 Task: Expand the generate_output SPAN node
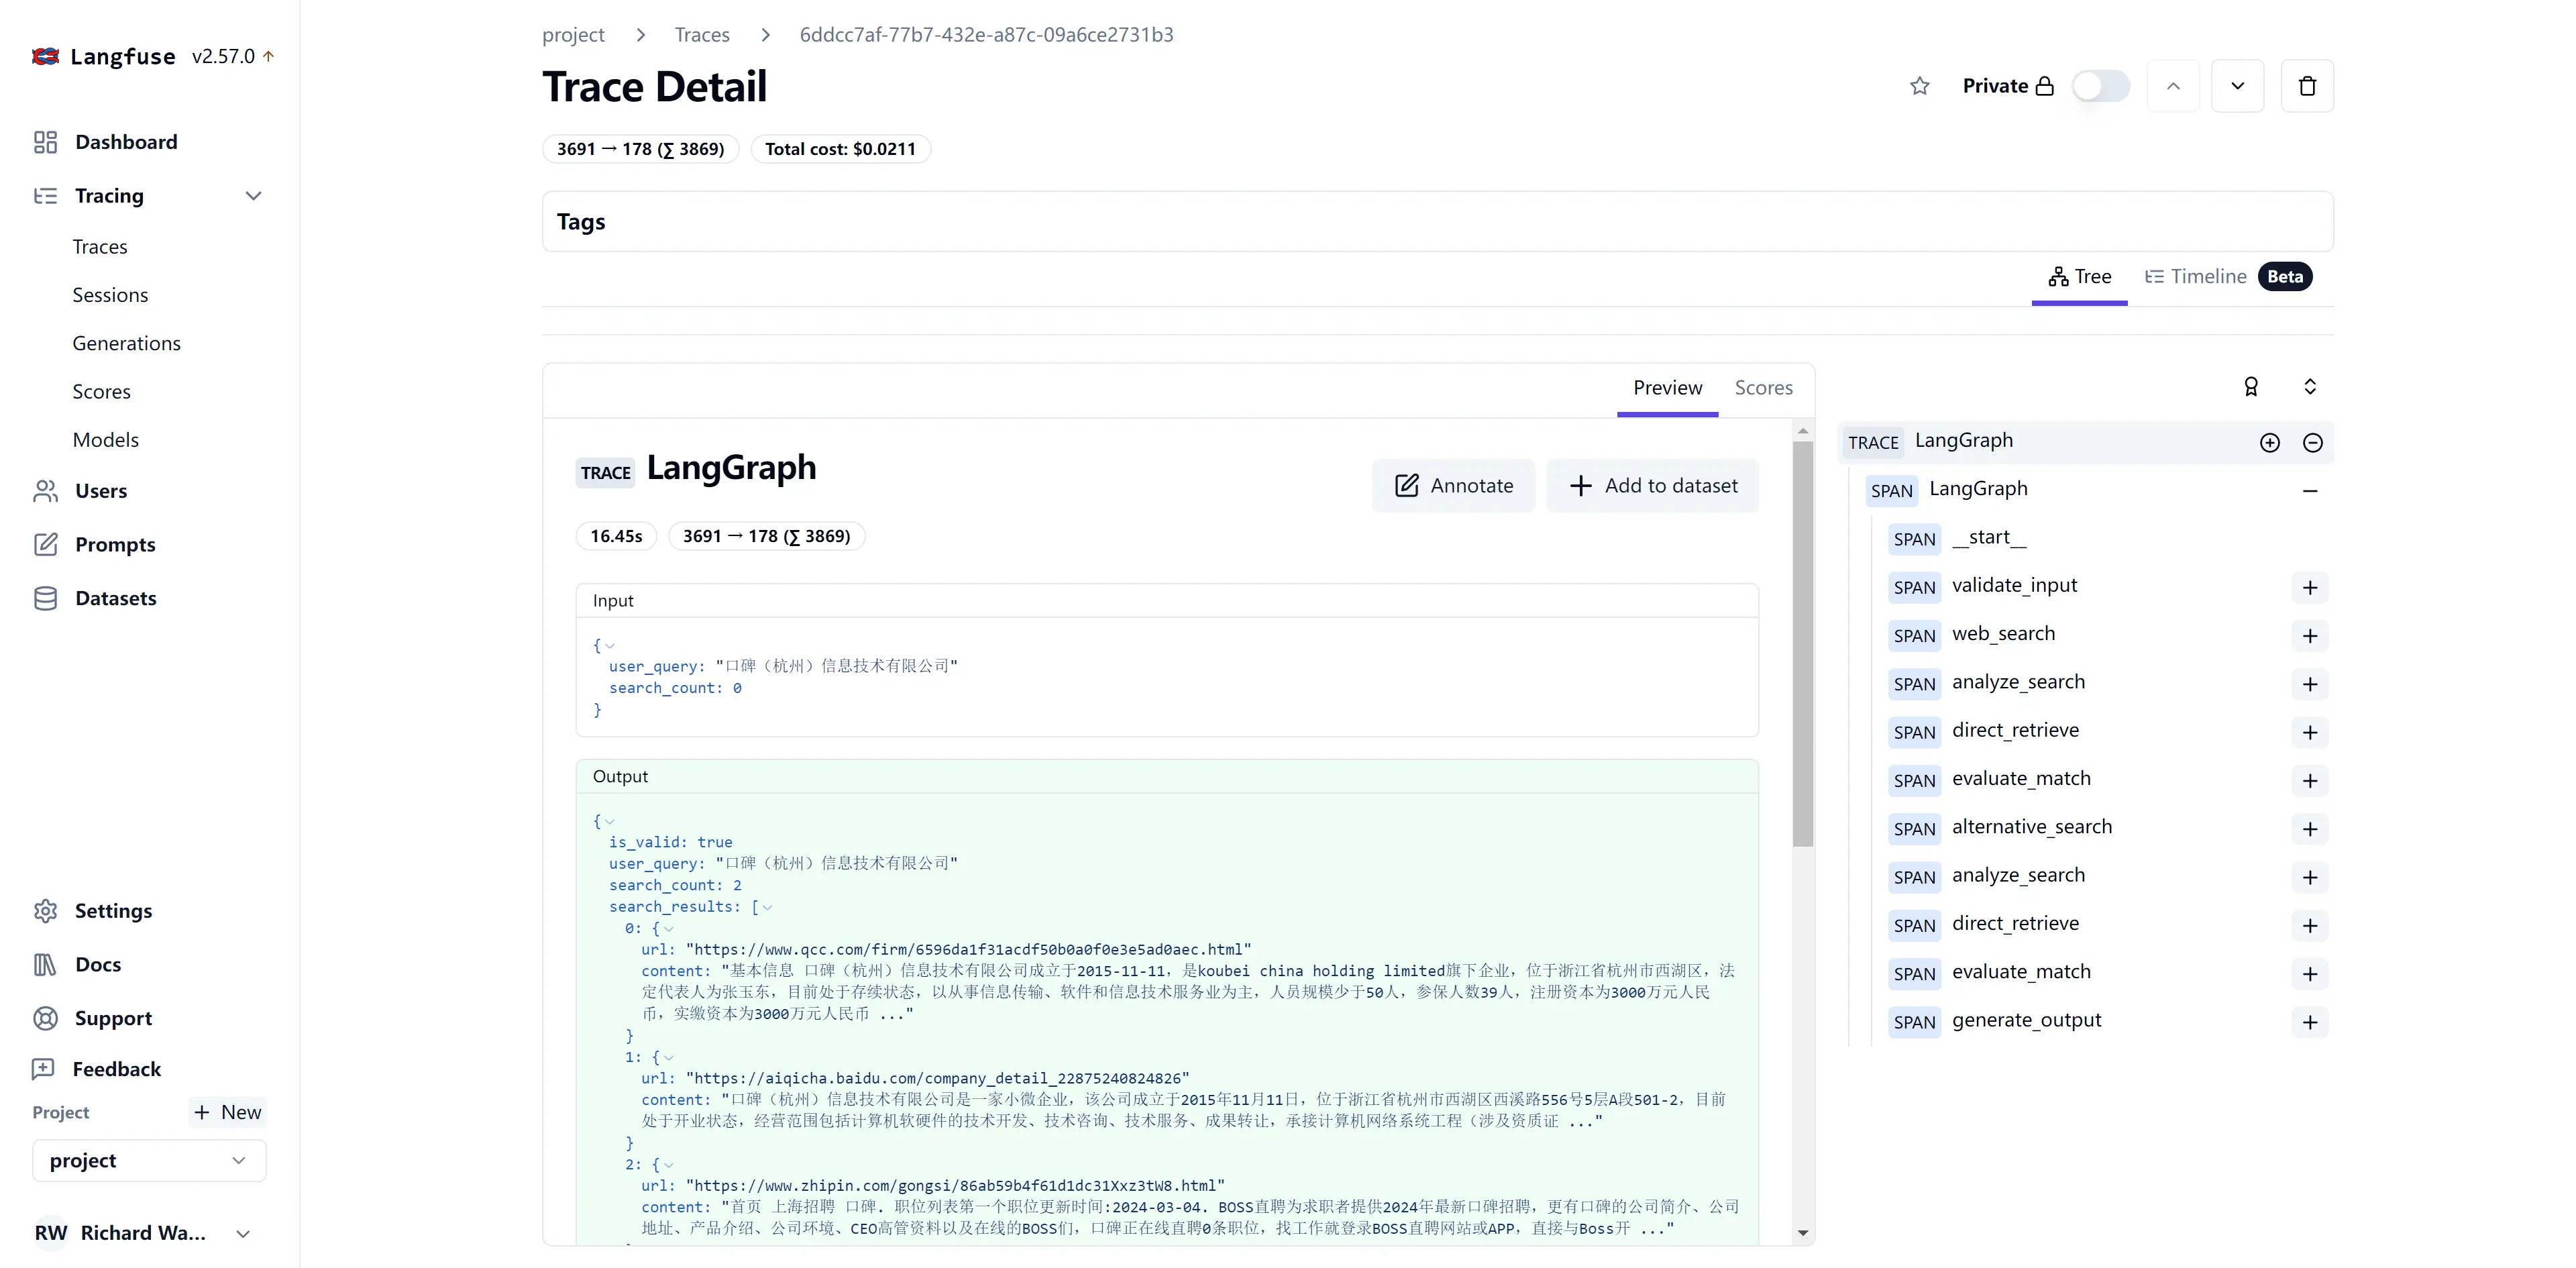(2310, 1020)
